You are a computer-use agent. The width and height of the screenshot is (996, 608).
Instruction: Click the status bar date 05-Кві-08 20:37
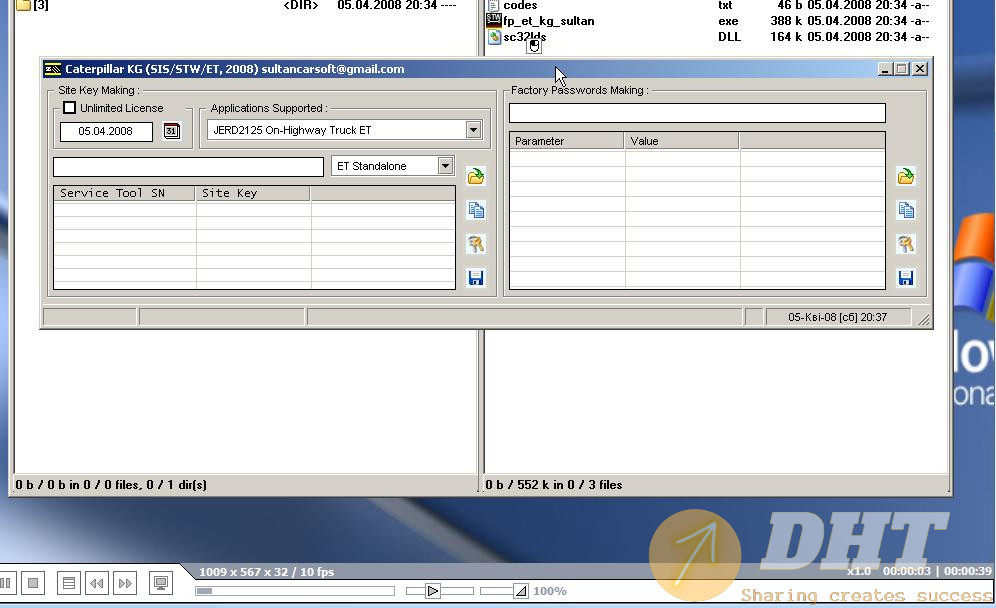(838, 317)
